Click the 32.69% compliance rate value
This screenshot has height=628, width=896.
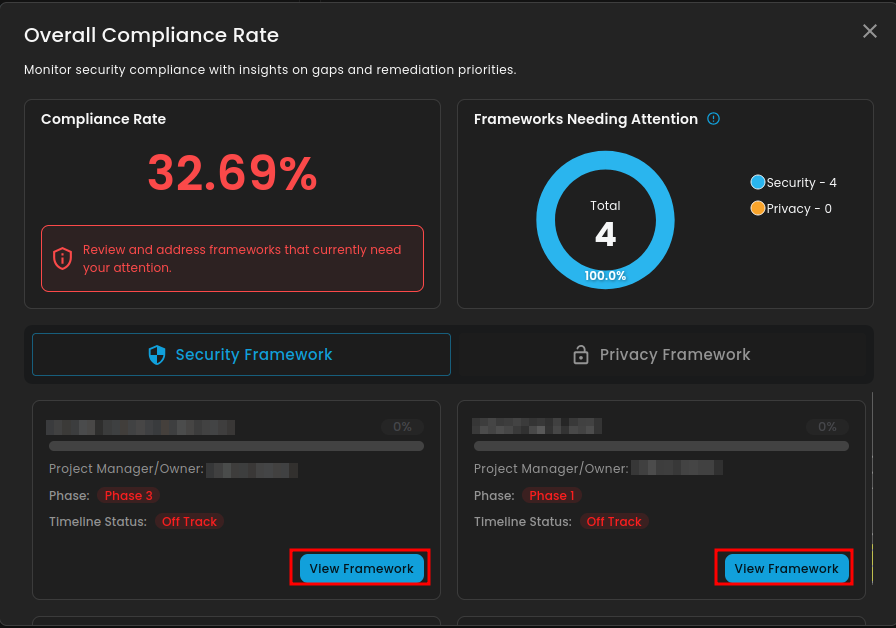232,174
